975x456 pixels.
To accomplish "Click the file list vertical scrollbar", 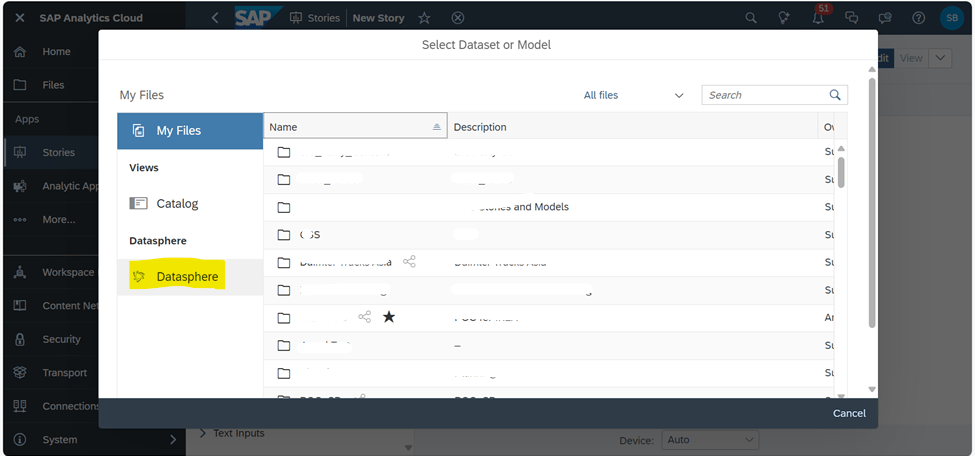I will pos(841,172).
